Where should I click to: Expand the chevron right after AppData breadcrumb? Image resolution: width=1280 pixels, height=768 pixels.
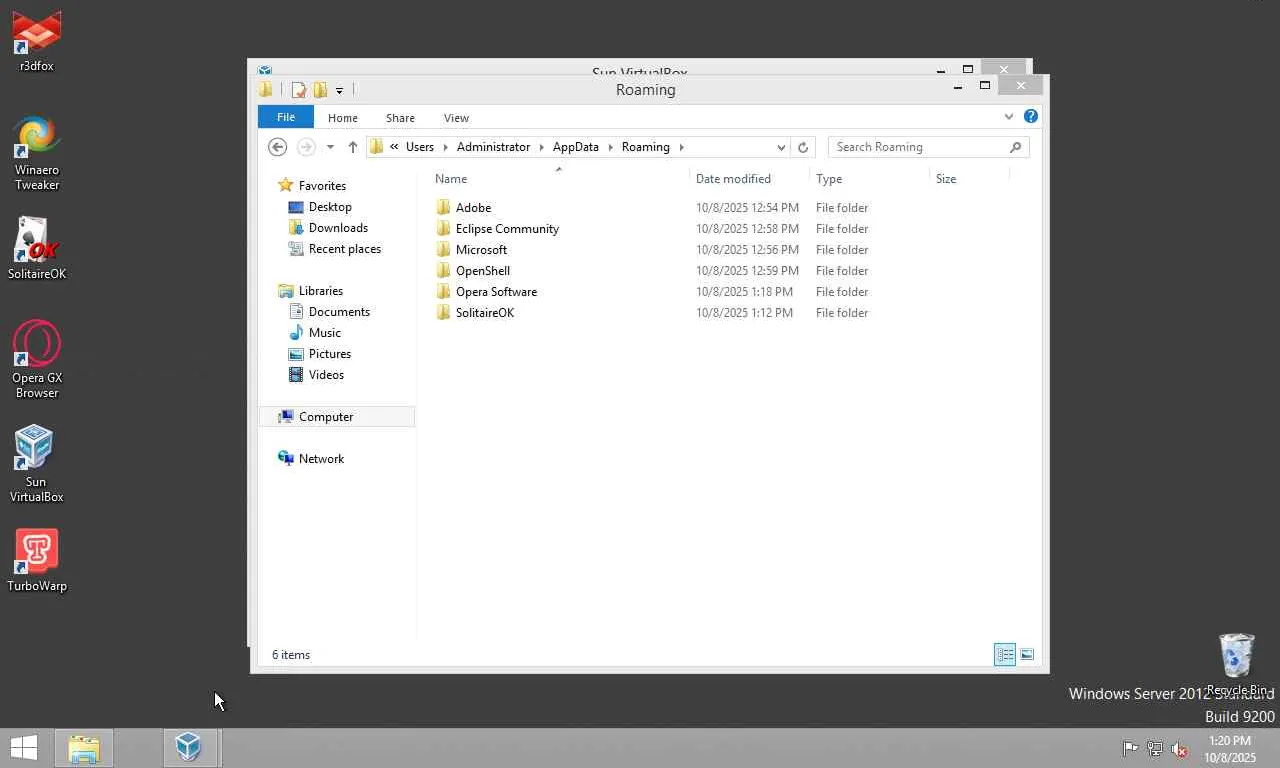[x=609, y=147]
